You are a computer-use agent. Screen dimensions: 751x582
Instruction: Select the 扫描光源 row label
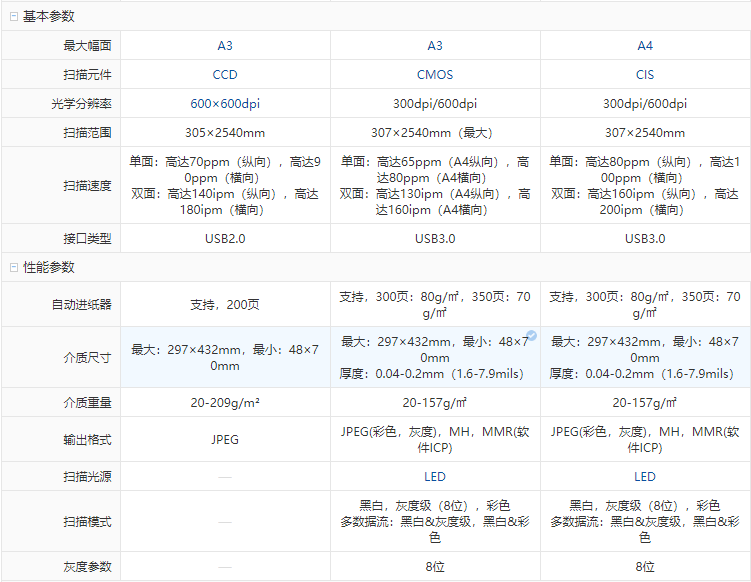click(87, 477)
